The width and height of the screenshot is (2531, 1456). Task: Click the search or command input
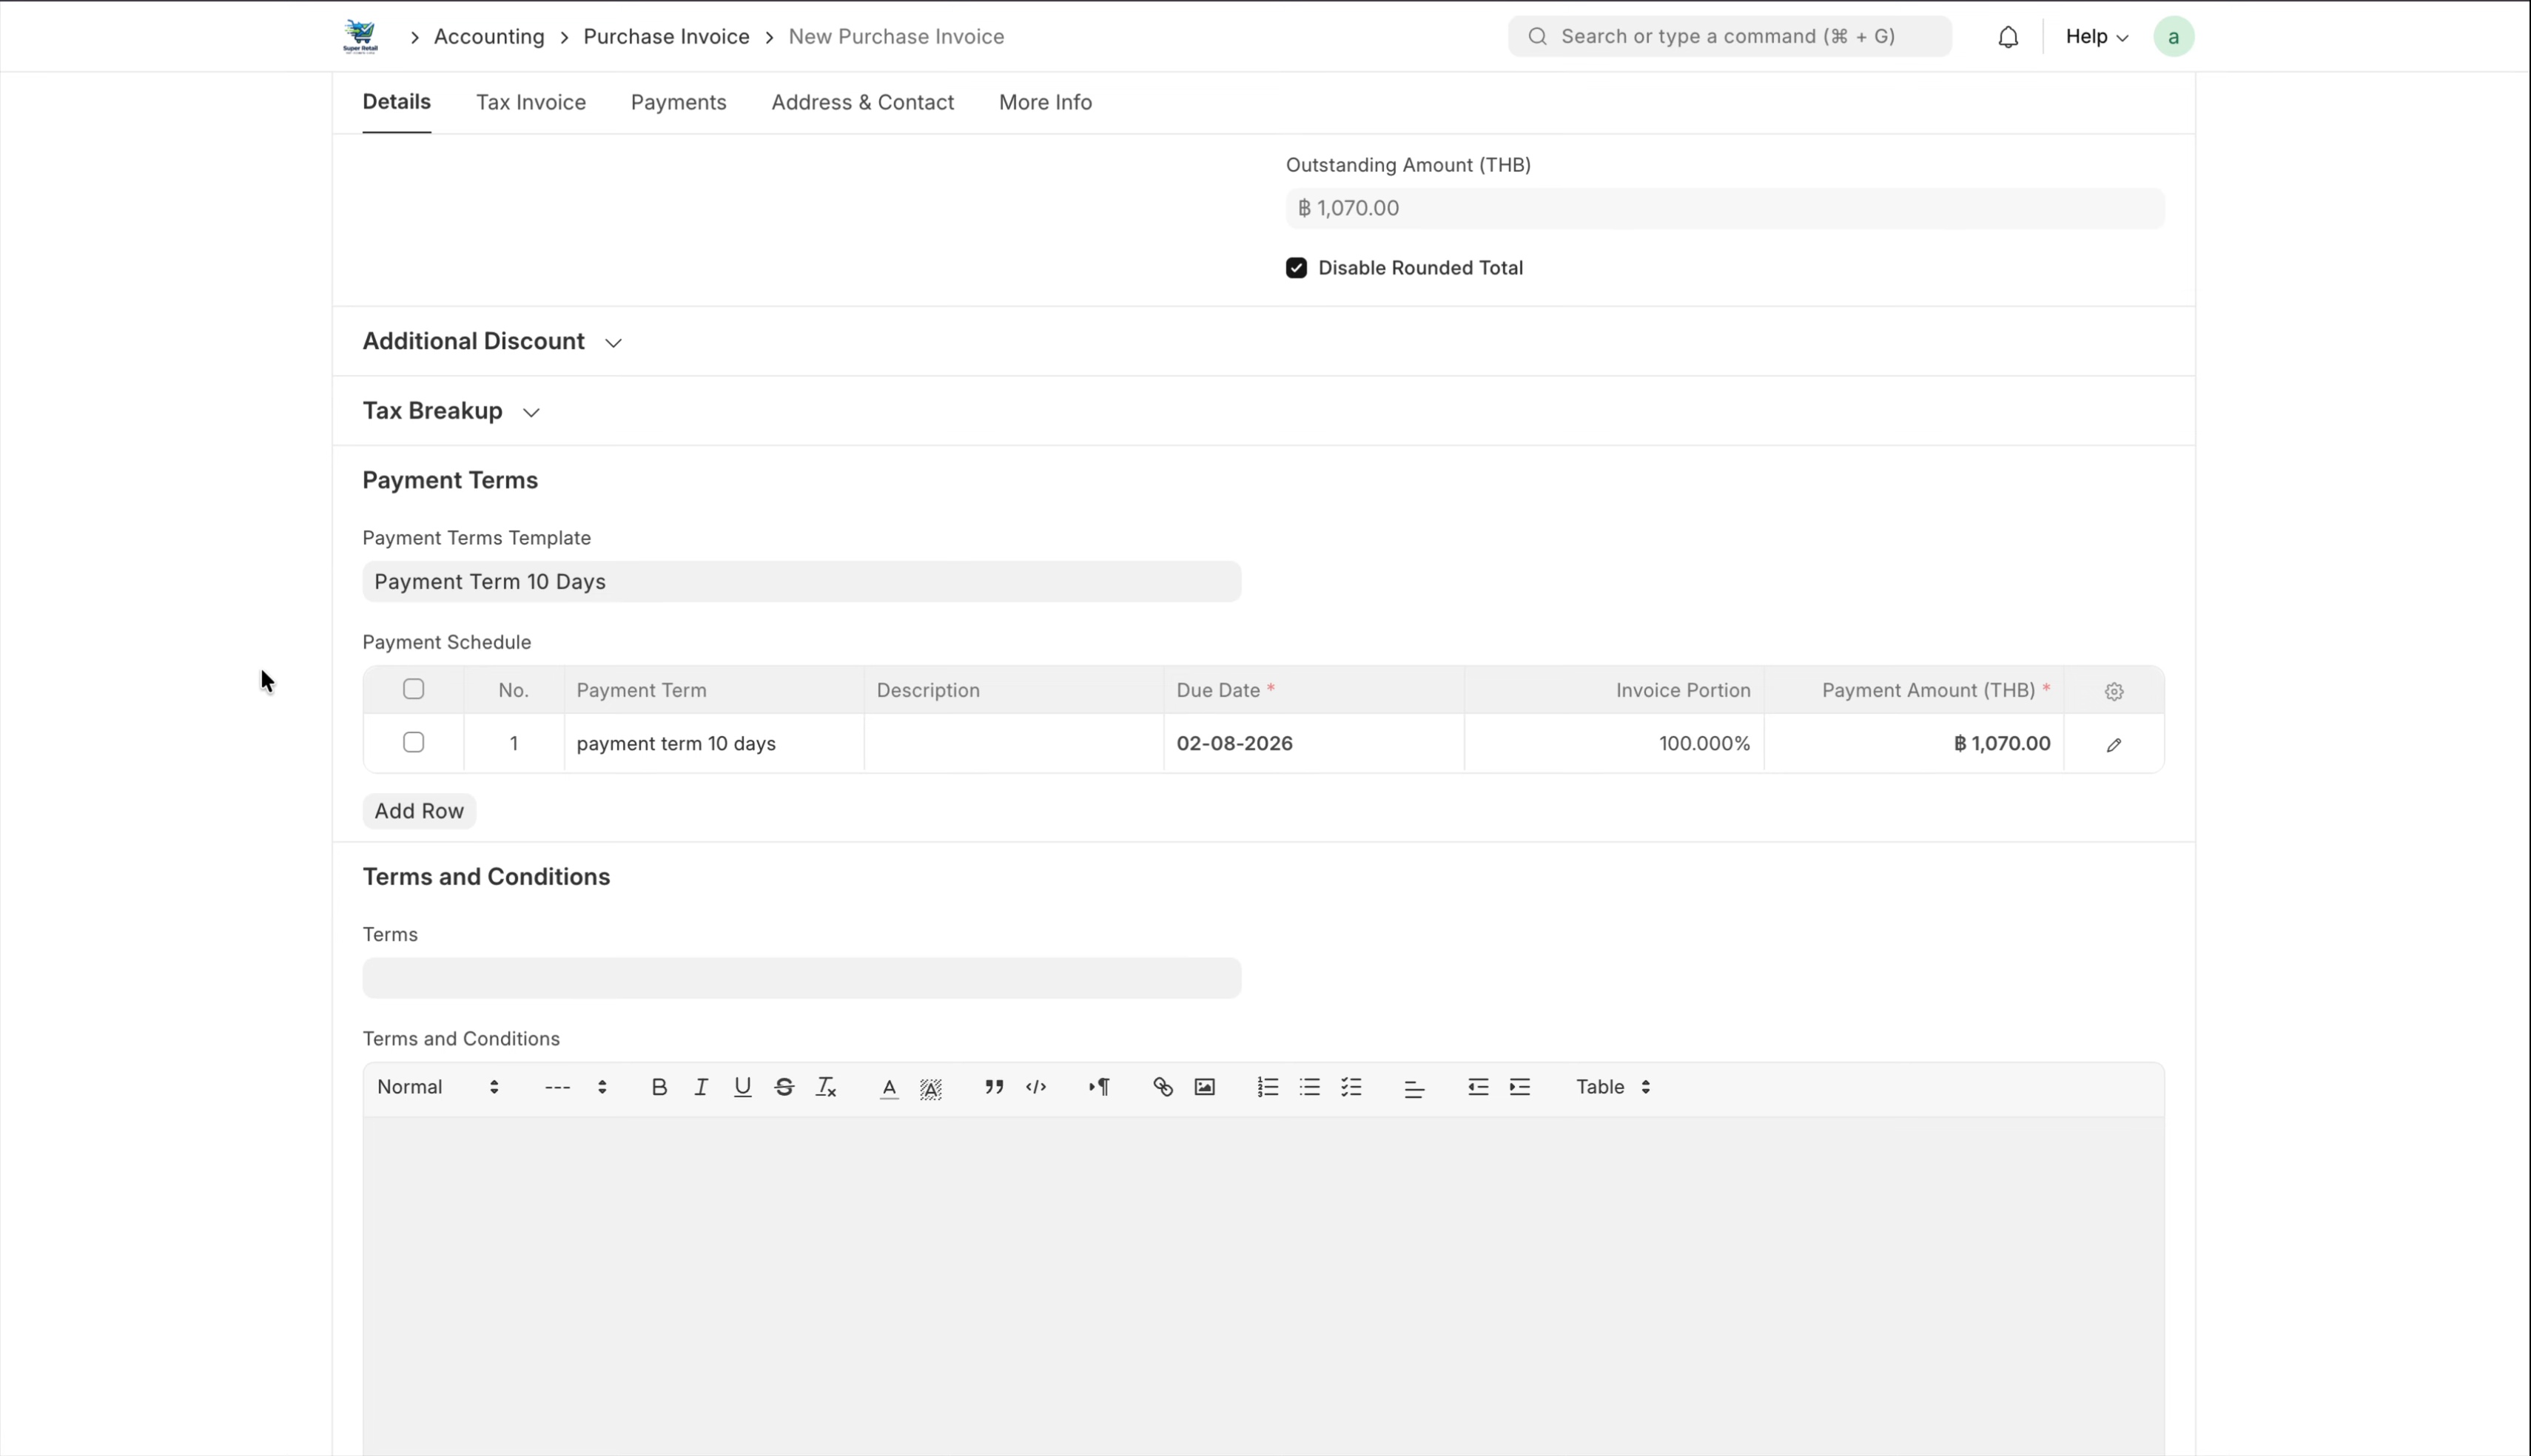(1729, 37)
